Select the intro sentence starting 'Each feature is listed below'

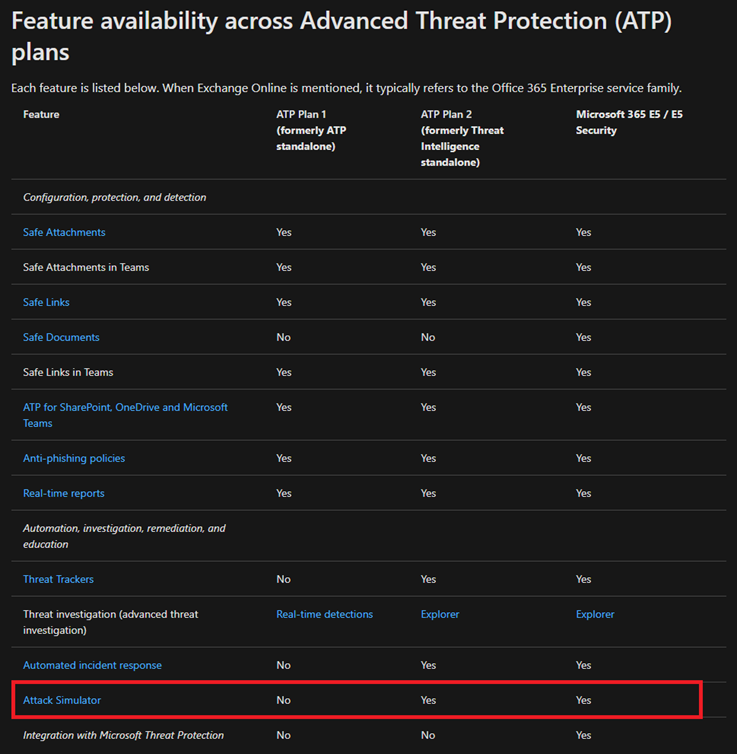click(346, 88)
